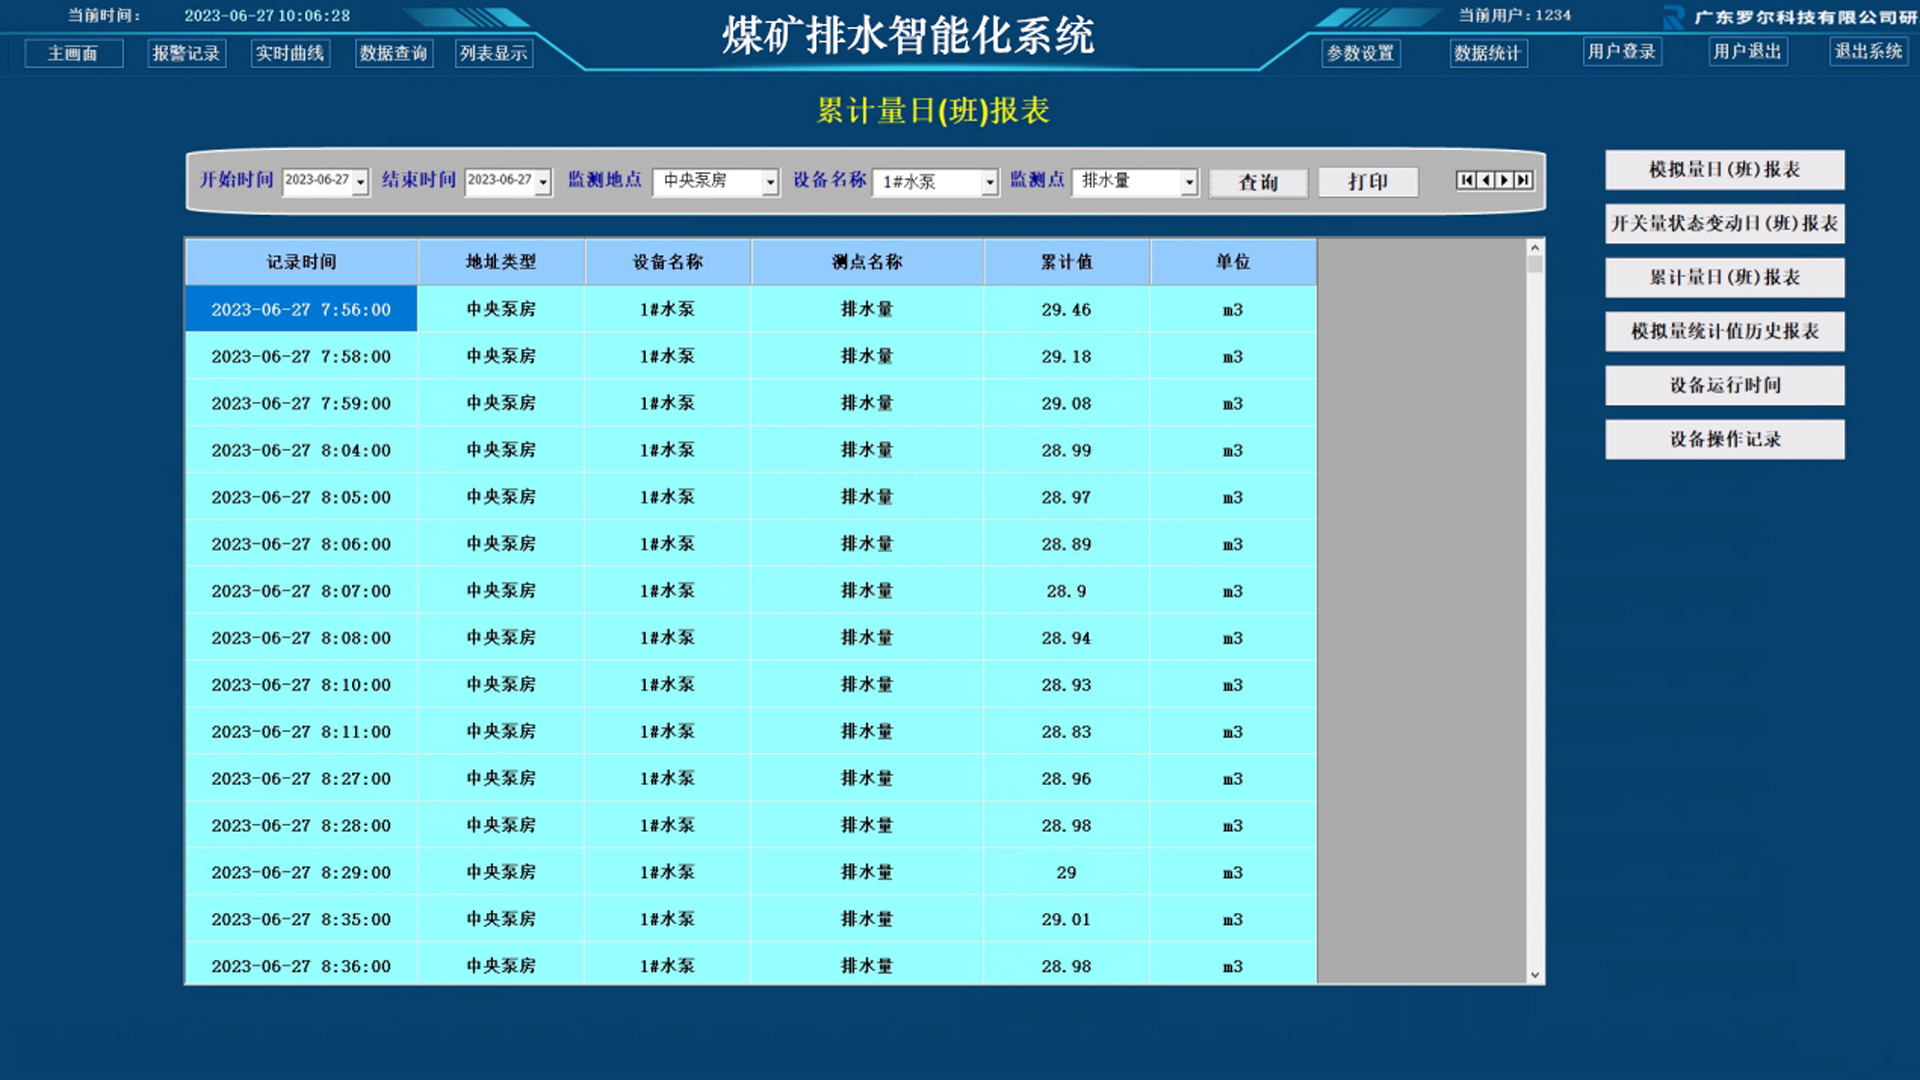Open 累计量日(班)报表 report button
1920x1080 pixels.
pyautogui.click(x=1725, y=278)
